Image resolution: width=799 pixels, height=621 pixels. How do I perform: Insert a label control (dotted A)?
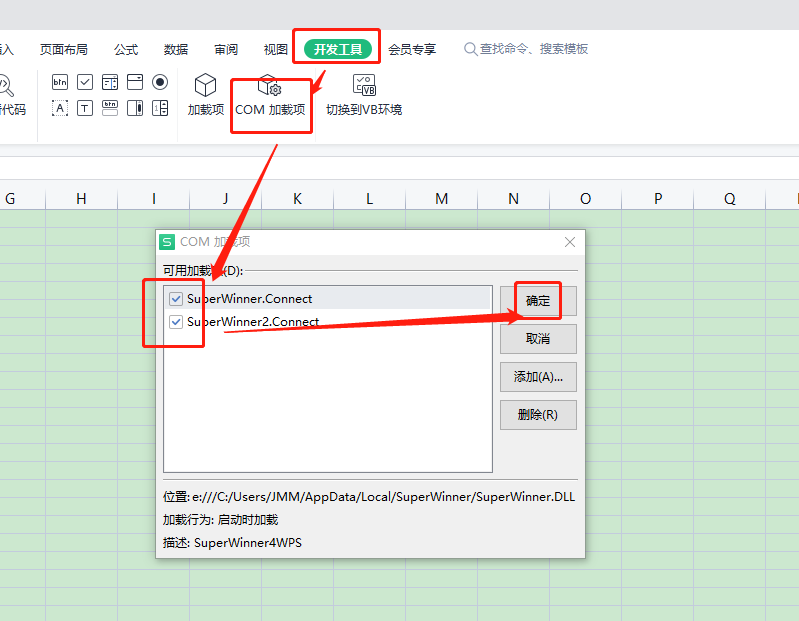point(60,107)
